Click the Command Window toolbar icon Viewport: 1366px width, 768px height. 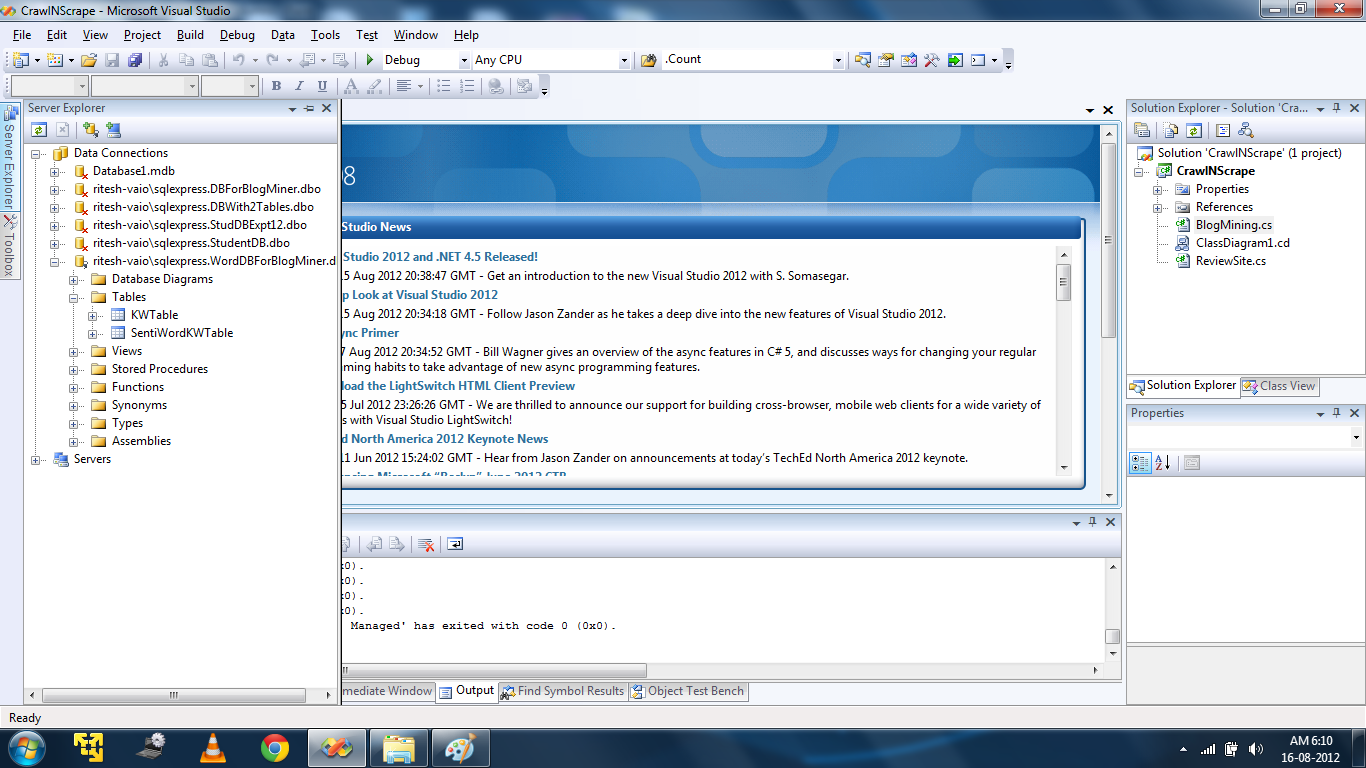click(978, 60)
